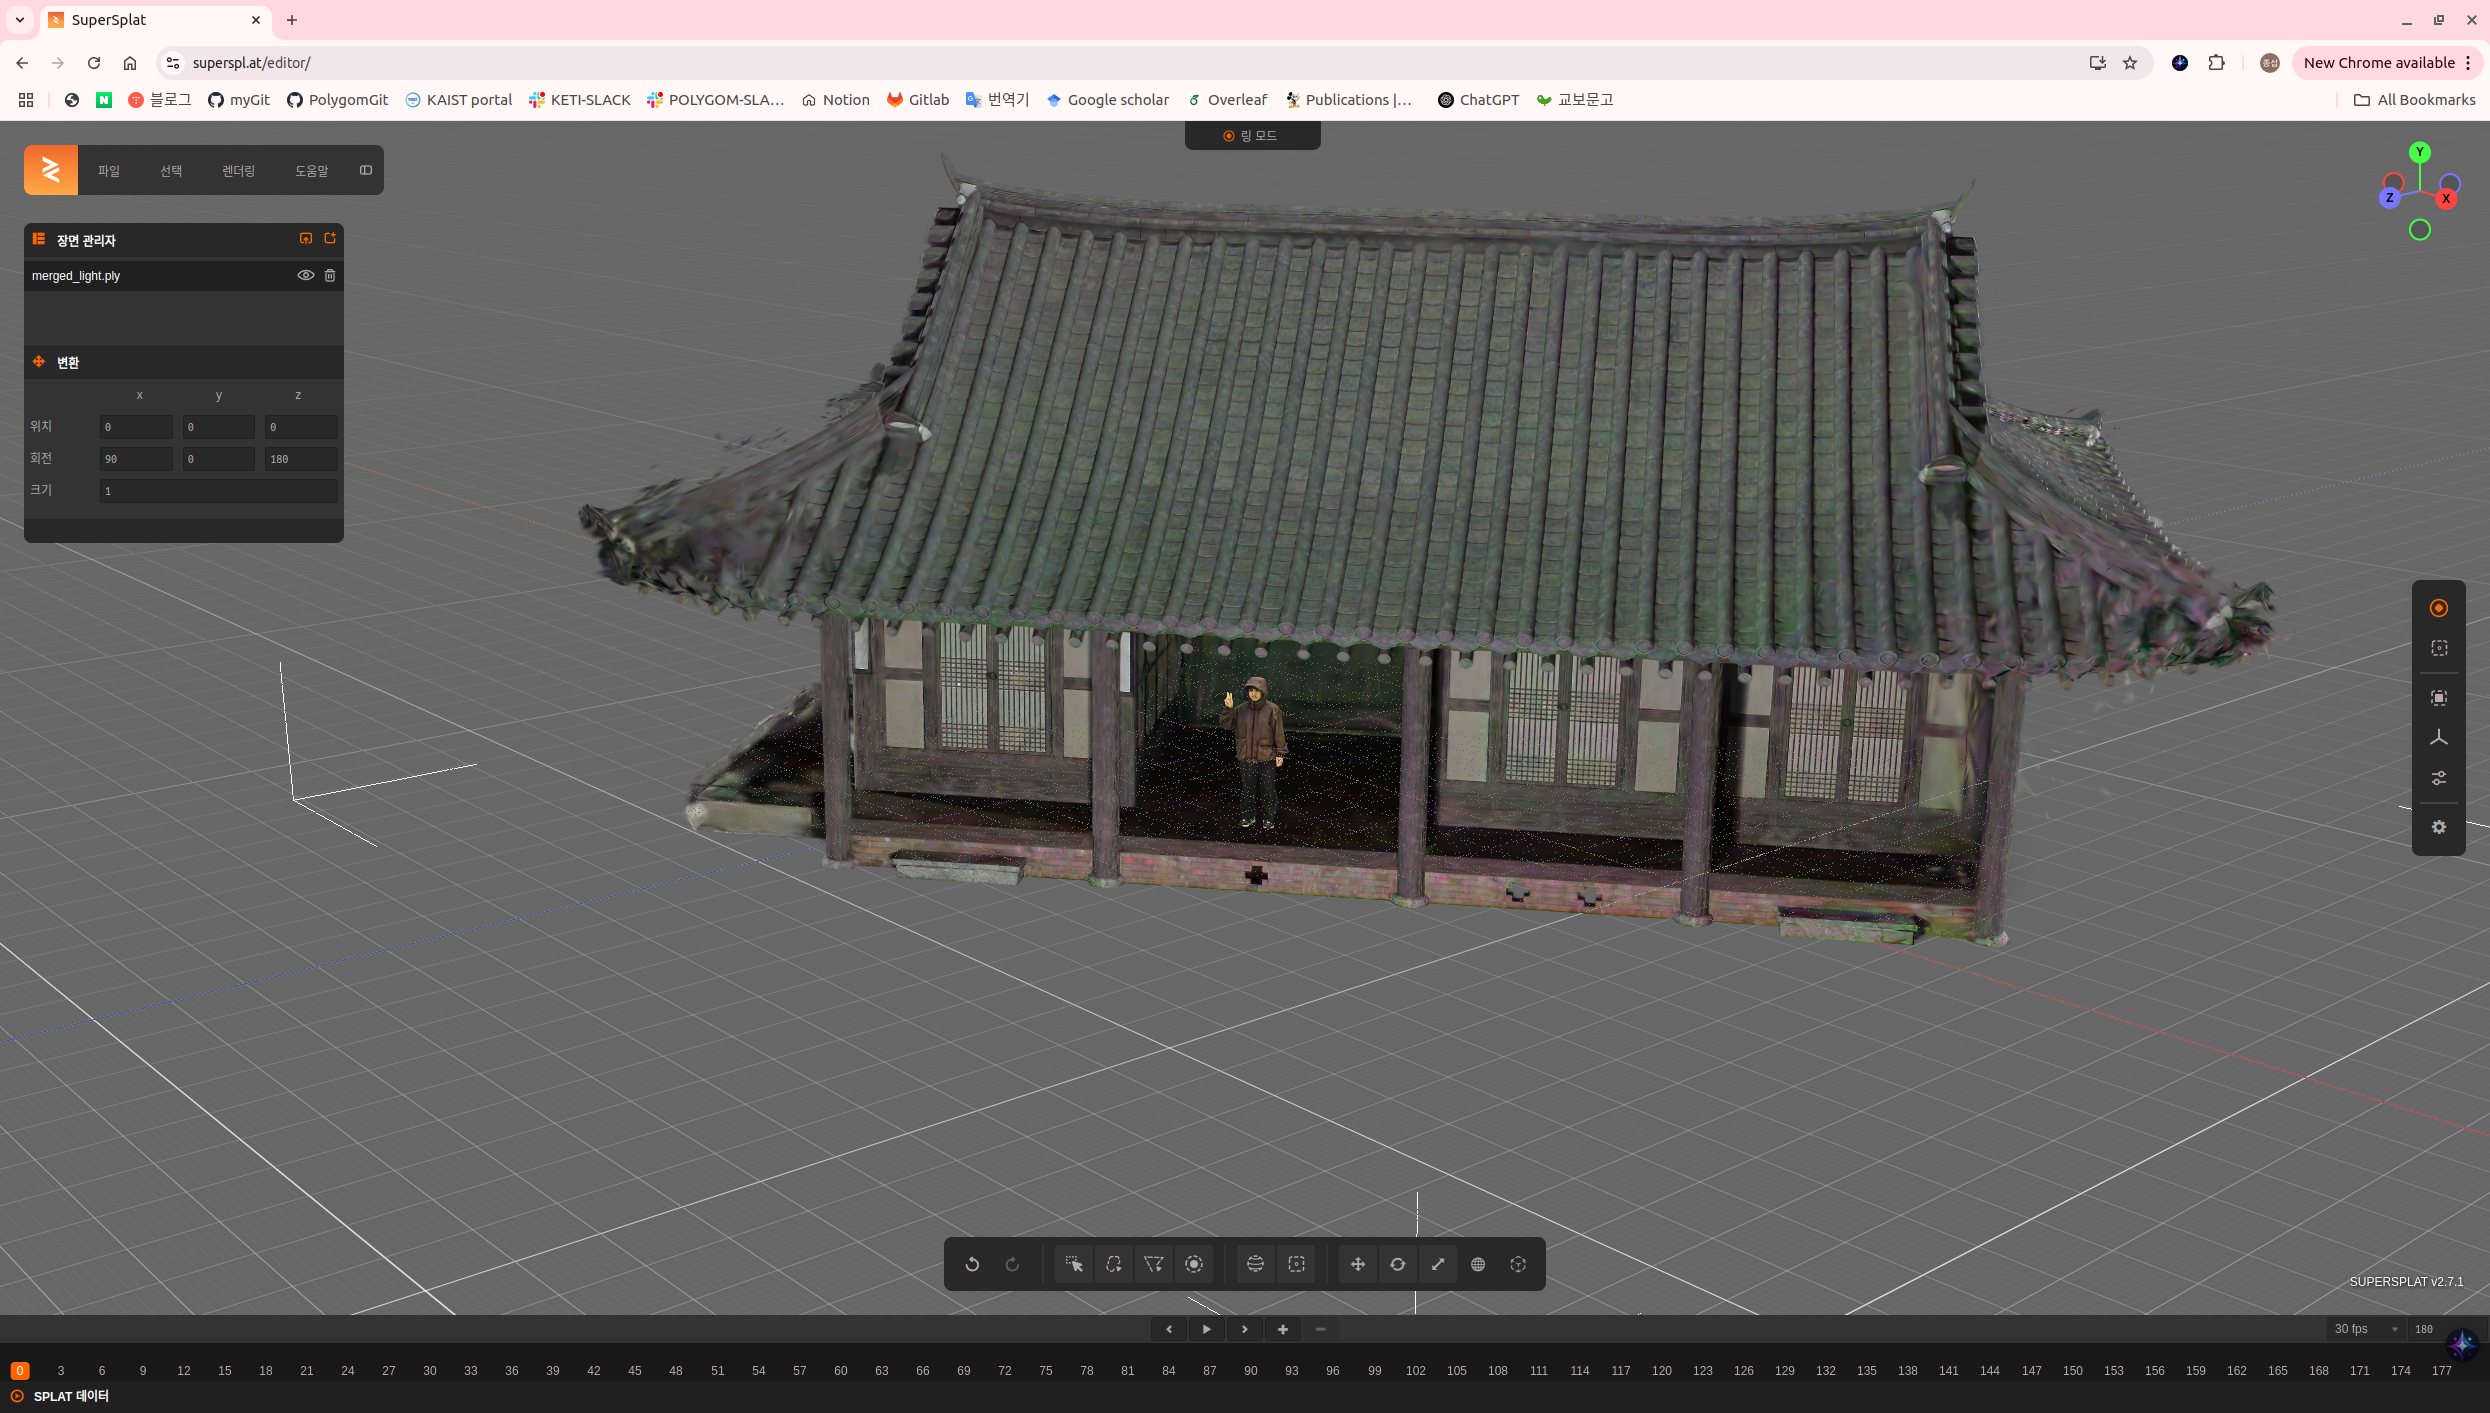Select the rotate transform tool

click(1397, 1264)
